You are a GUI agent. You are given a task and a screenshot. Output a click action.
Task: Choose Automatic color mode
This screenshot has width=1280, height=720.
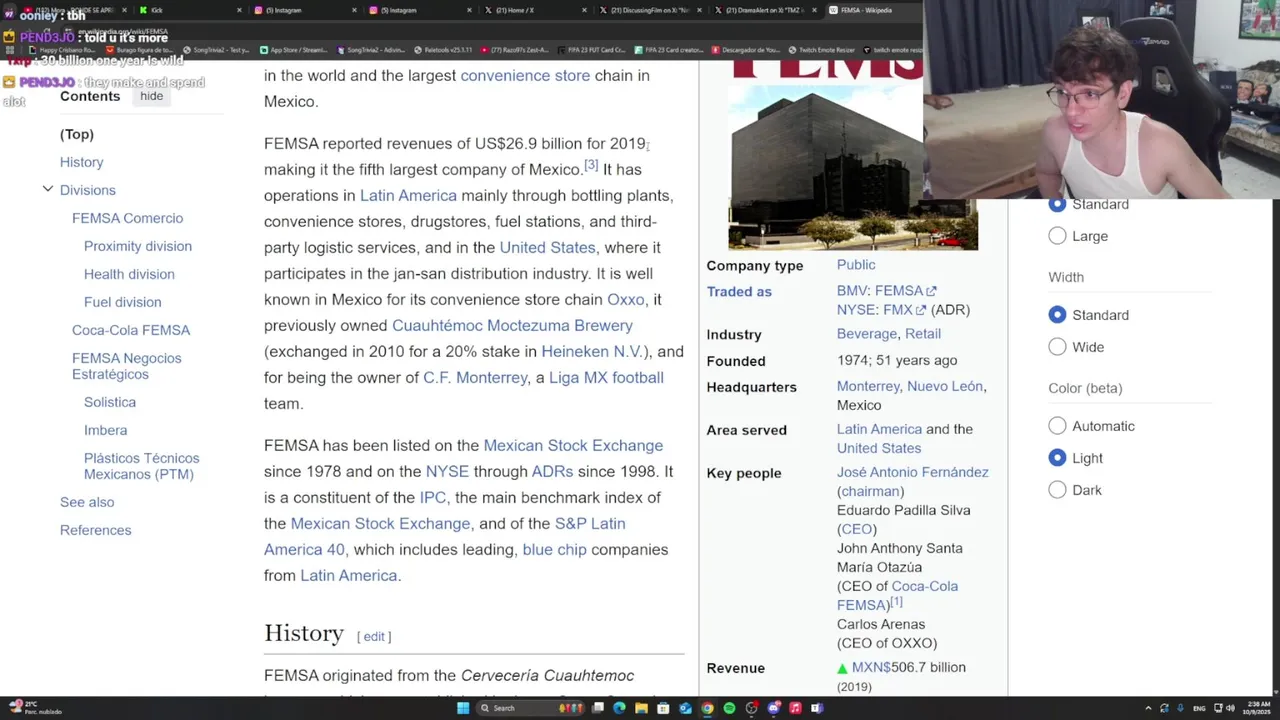(1057, 426)
